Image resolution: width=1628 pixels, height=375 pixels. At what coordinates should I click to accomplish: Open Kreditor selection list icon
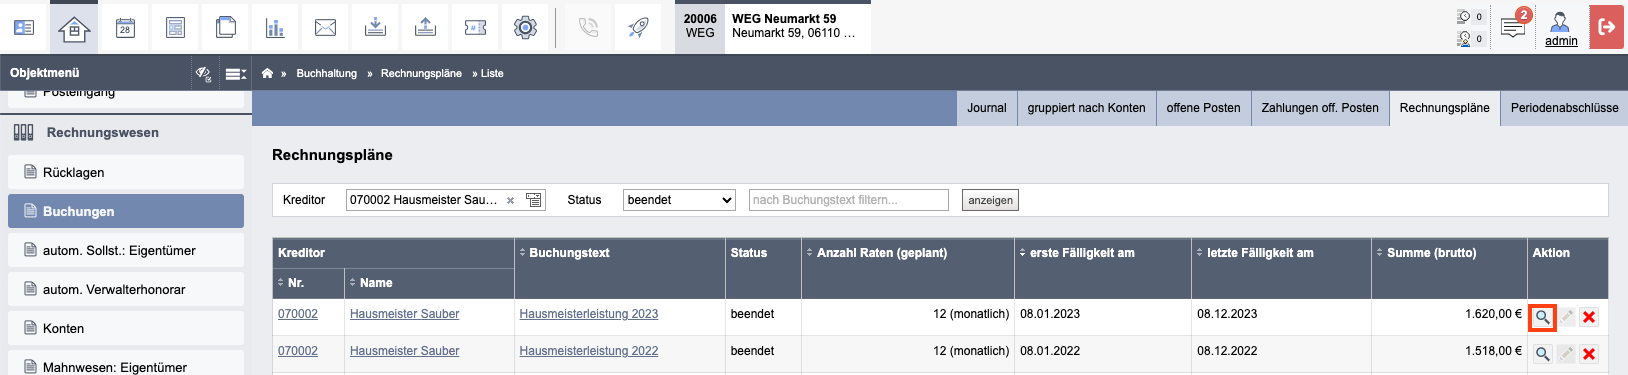point(534,200)
